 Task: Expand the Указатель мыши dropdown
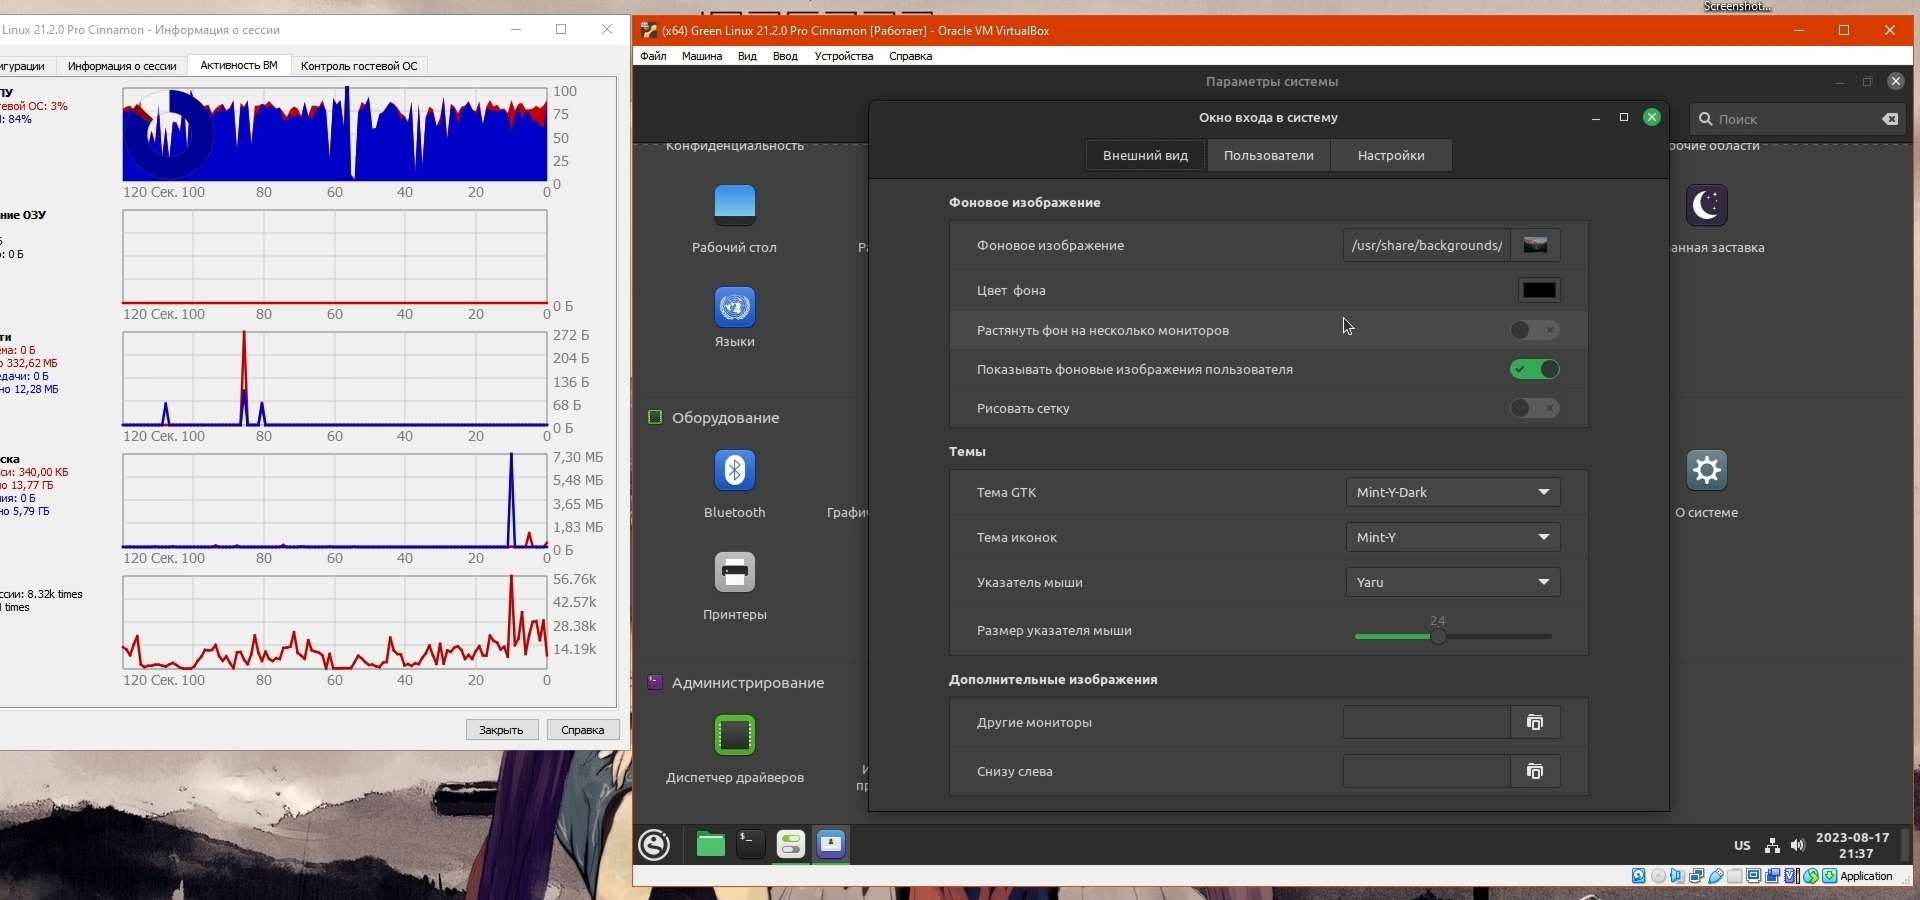pos(1452,582)
